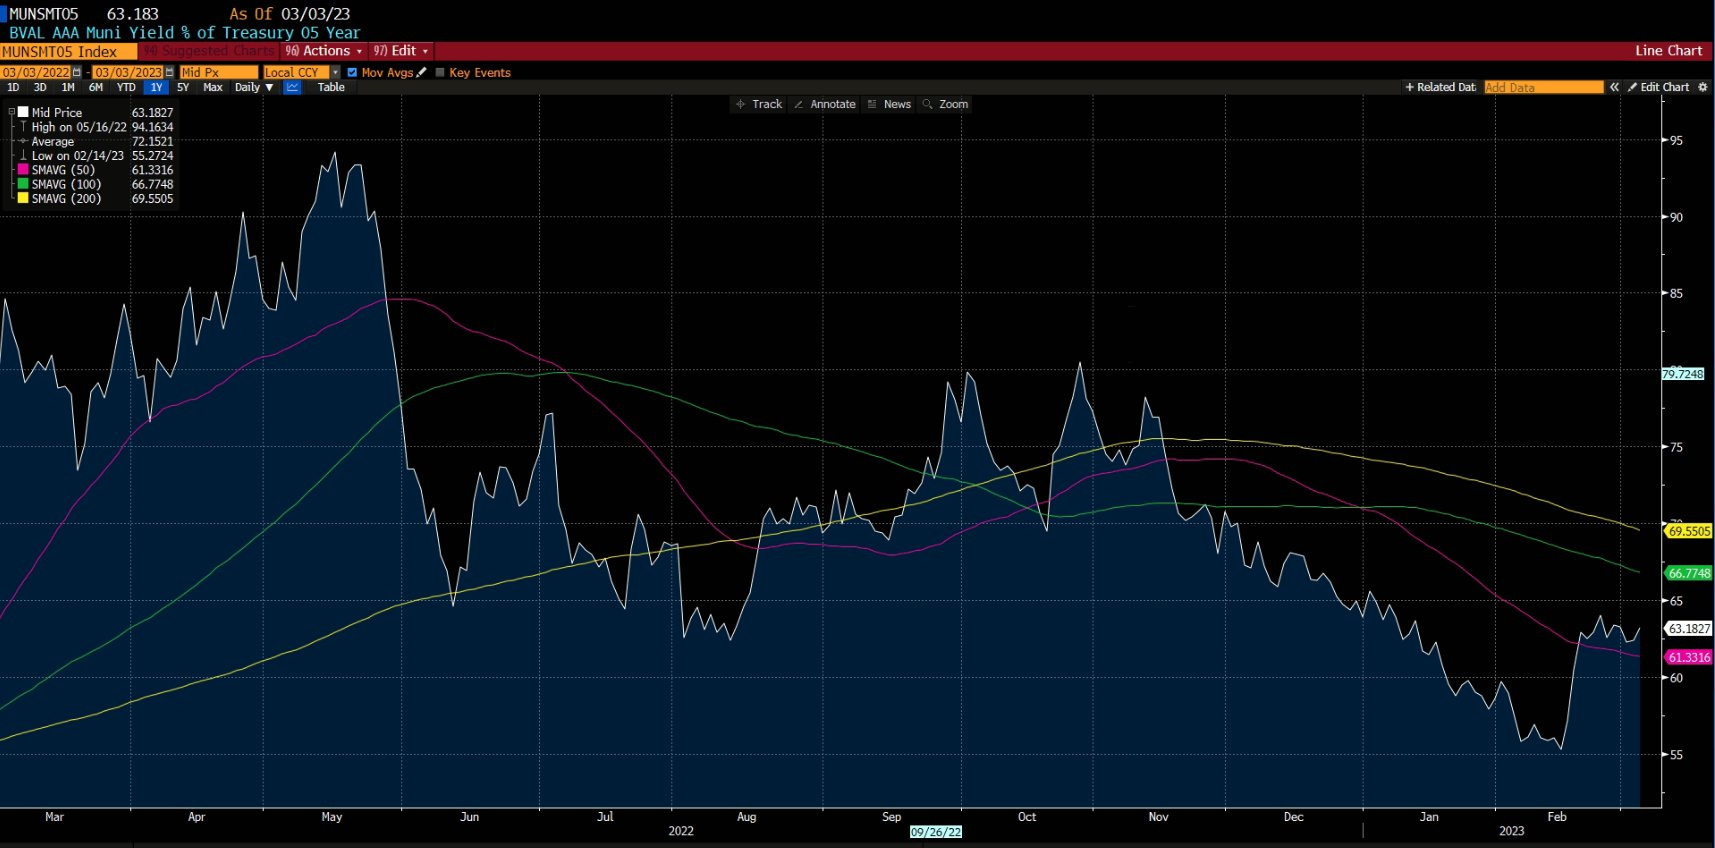Select the Max time range
The width and height of the screenshot is (1715, 848).
coord(213,87)
